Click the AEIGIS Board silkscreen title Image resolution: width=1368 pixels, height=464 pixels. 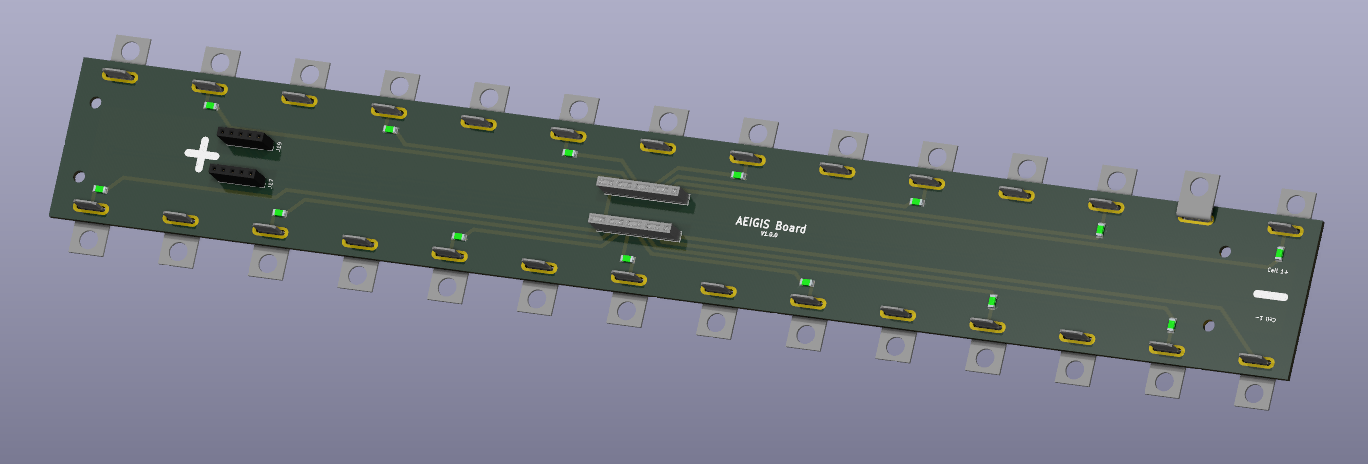click(x=770, y=224)
